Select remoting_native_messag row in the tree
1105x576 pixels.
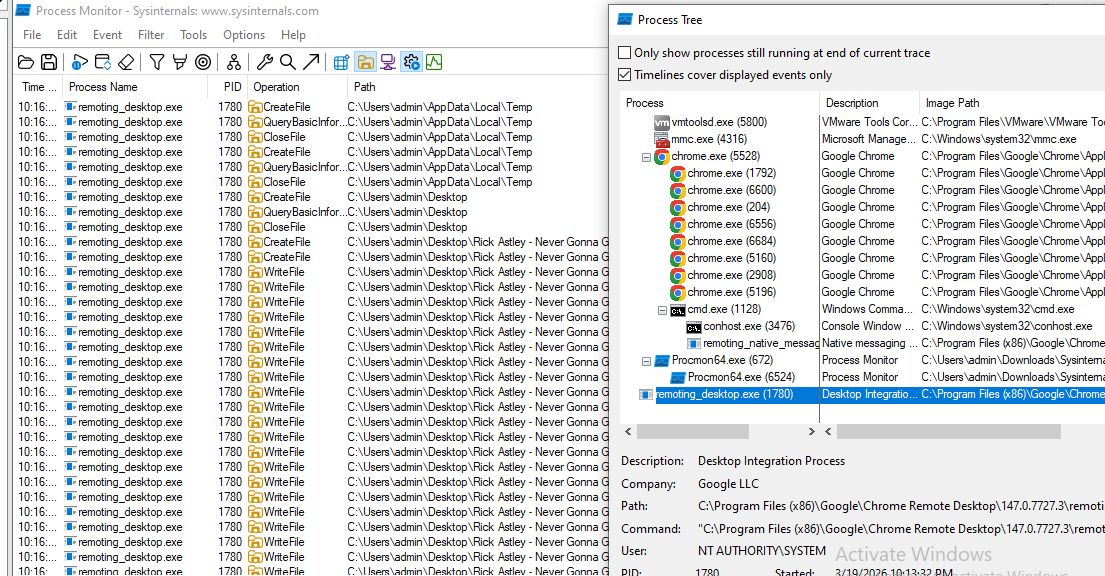pyautogui.click(x=761, y=343)
